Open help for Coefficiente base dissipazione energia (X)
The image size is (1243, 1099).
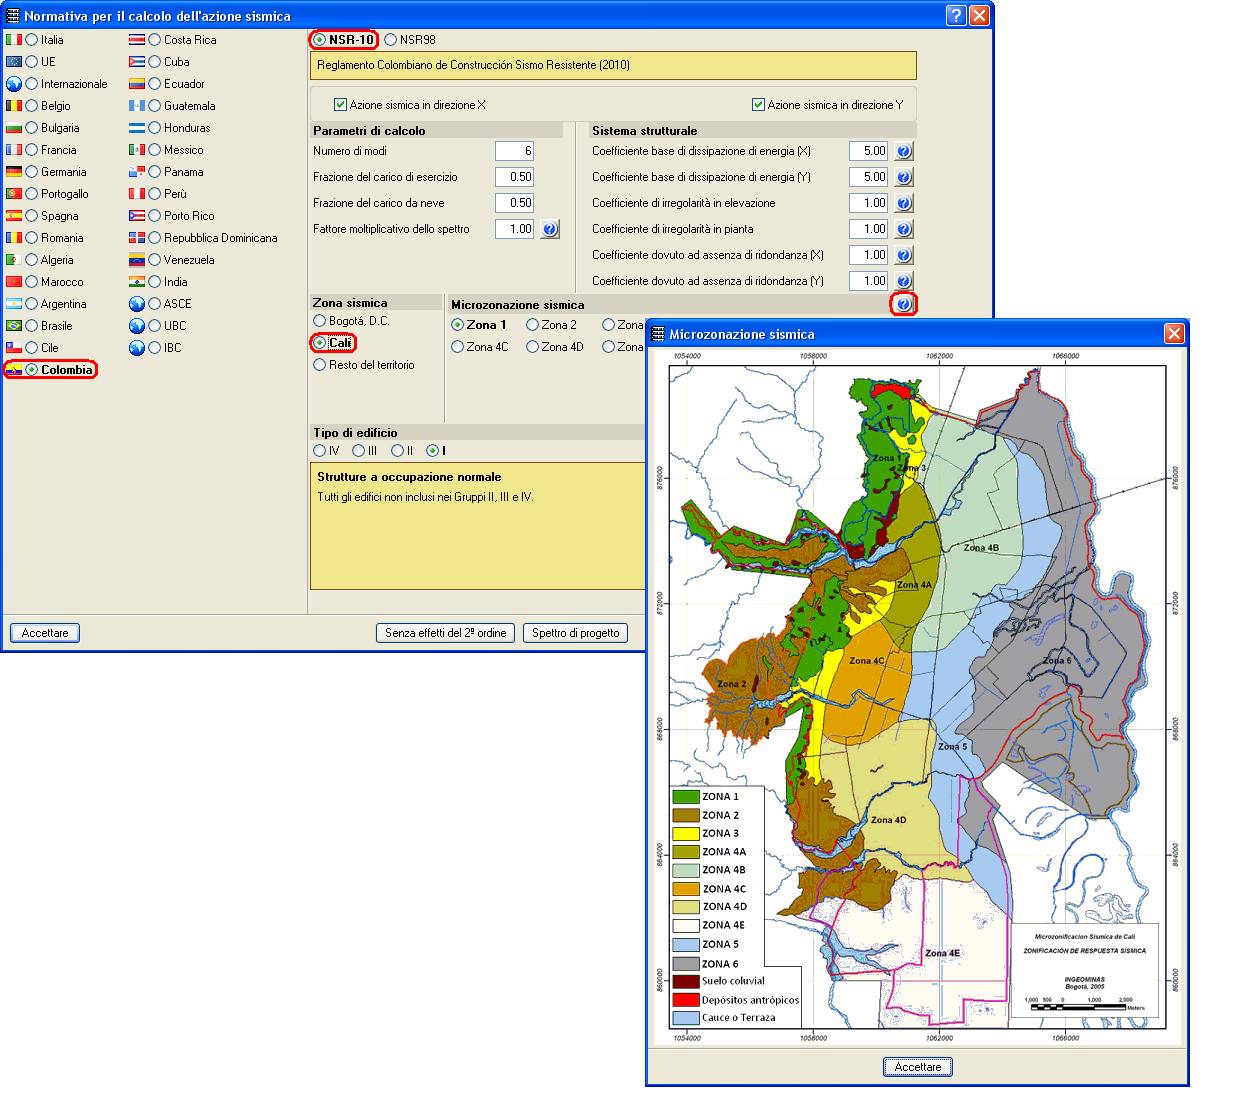903,151
